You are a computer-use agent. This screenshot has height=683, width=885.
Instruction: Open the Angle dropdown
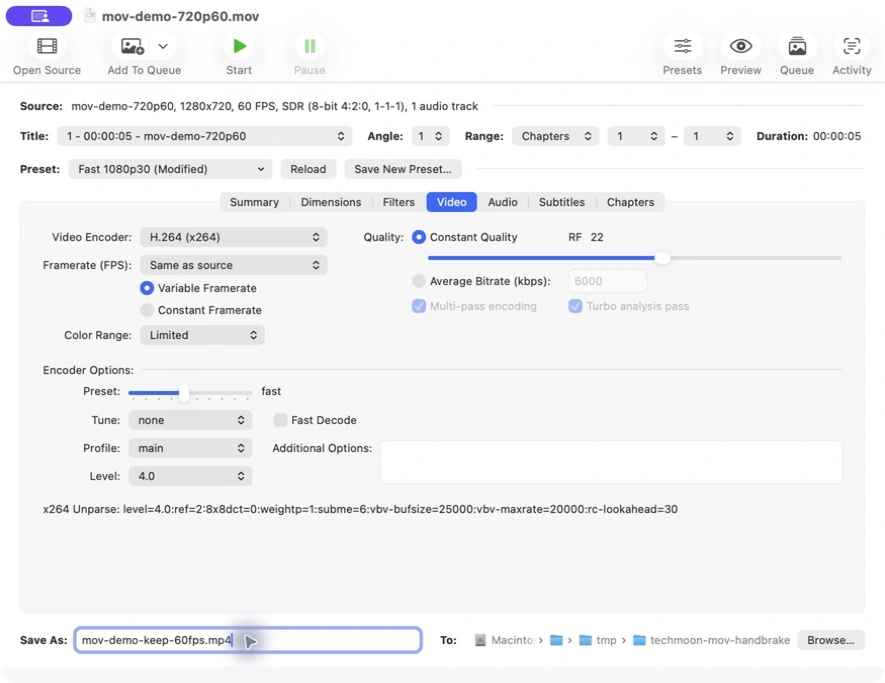click(430, 136)
